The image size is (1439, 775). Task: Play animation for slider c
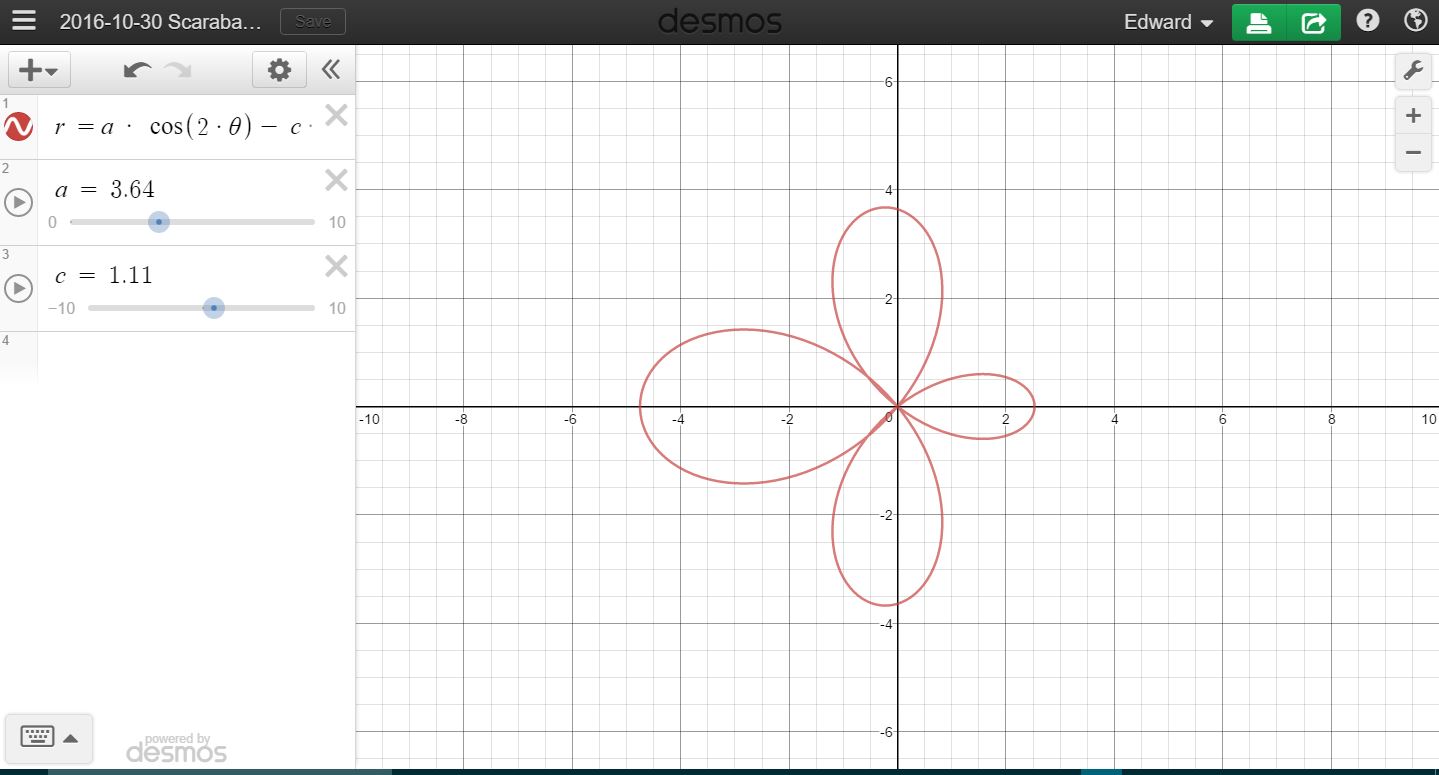pos(18,289)
